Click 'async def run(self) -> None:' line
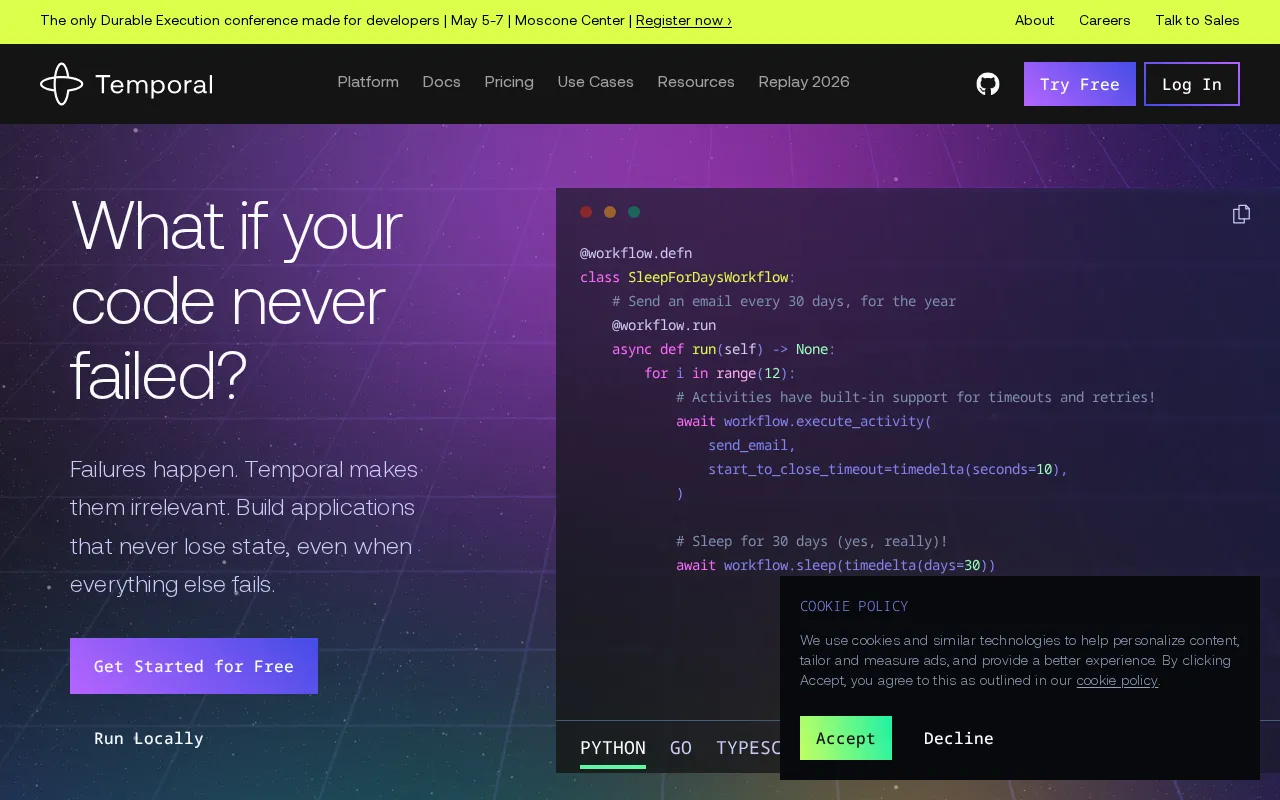Screen dimensions: 1280x800 [x=724, y=349]
